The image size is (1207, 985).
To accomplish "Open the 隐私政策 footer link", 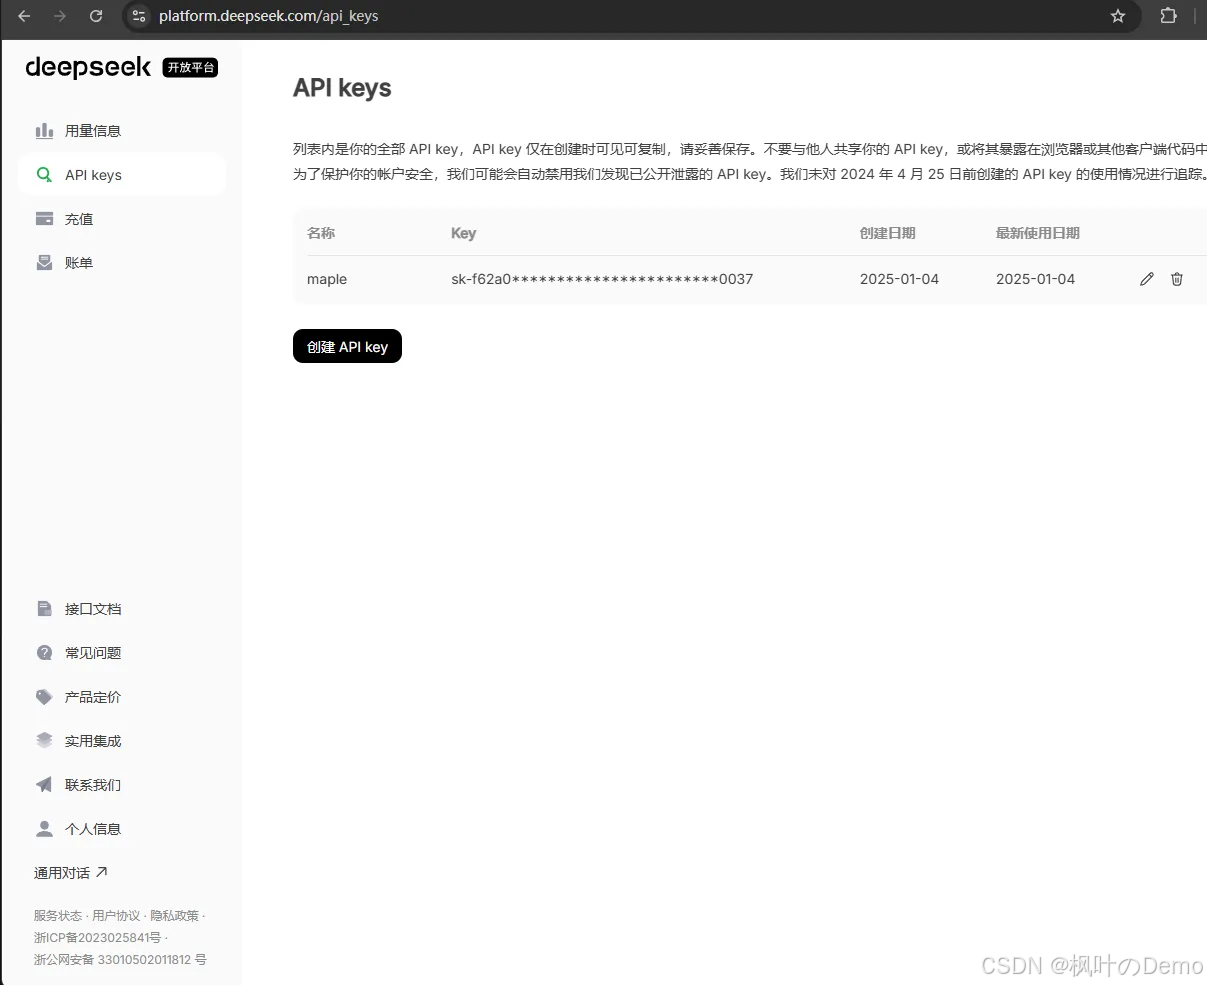I will (177, 915).
